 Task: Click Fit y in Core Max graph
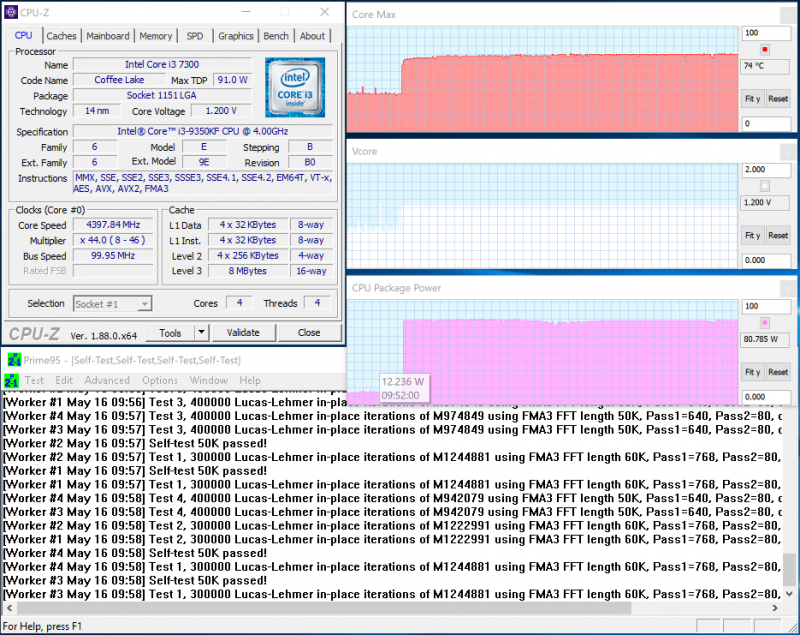click(753, 98)
